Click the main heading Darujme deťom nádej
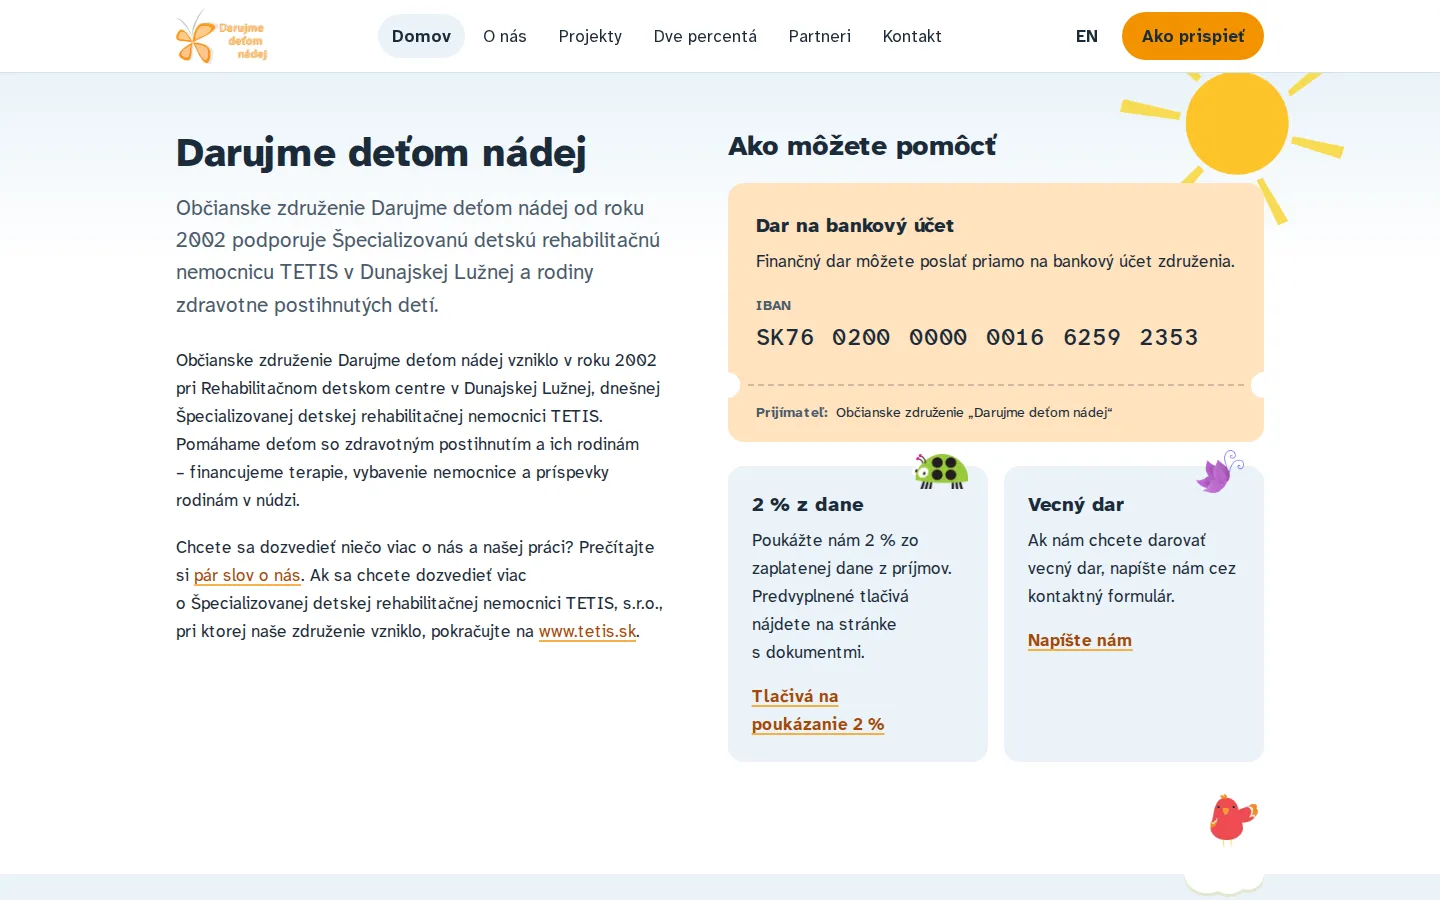 click(381, 153)
